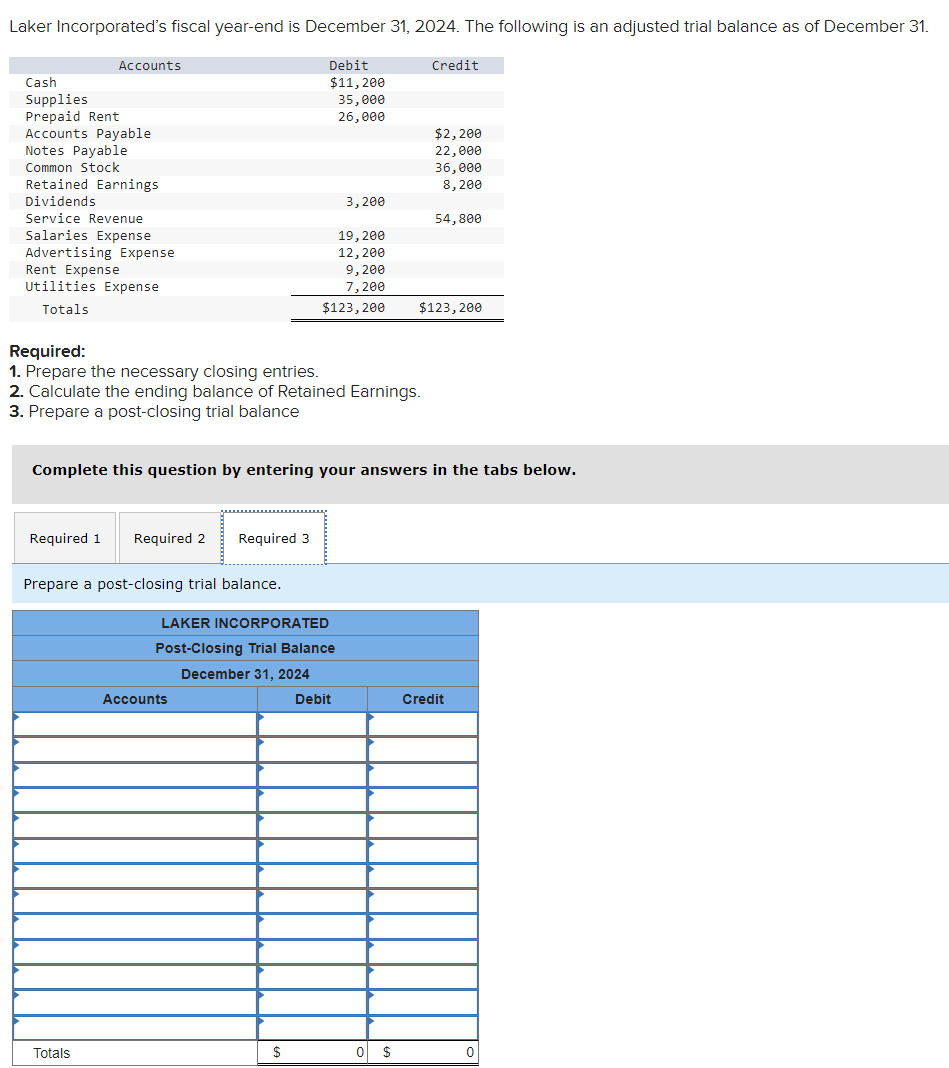Viewport: 949px width, 1068px height.
Task: Click the second row Debit entry cell
Action: point(313,749)
